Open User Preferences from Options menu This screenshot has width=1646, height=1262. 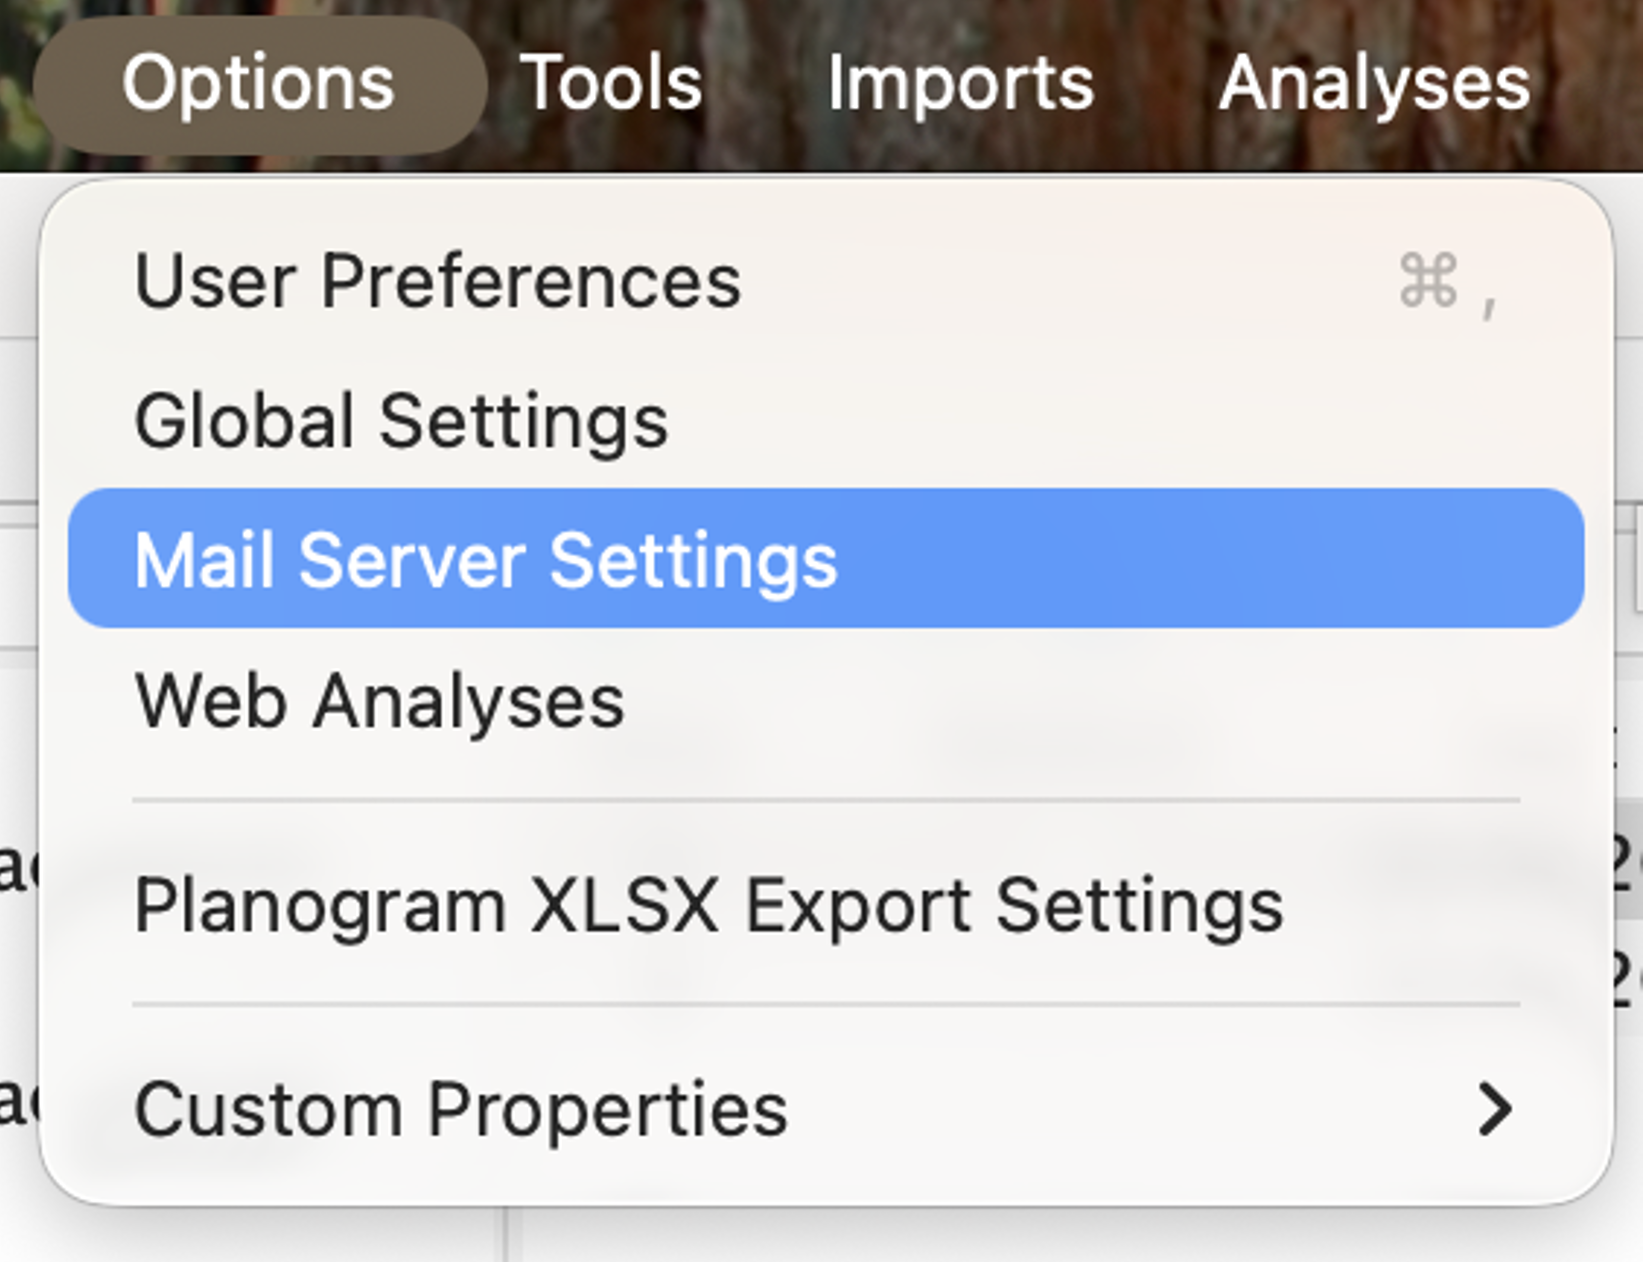click(826, 281)
